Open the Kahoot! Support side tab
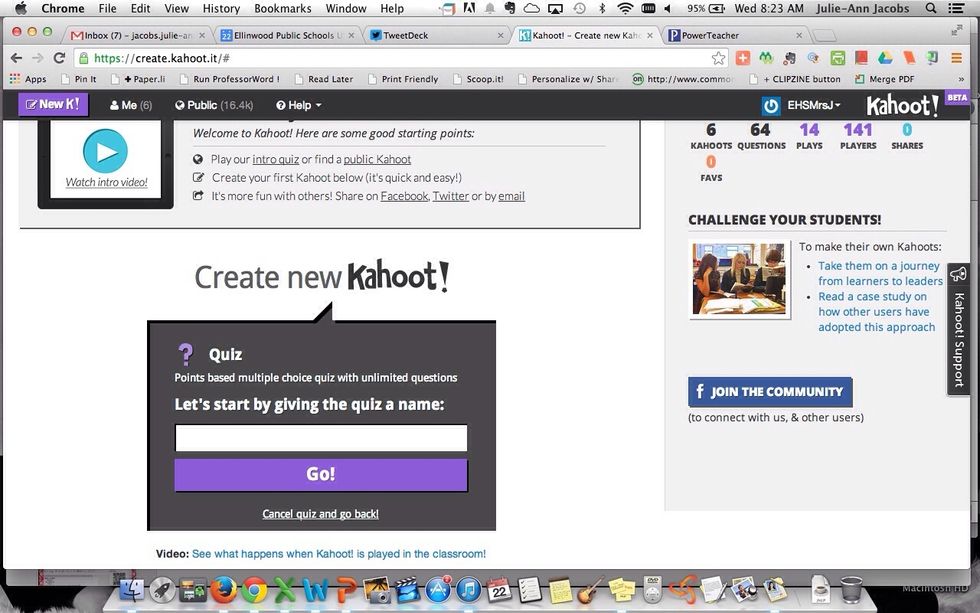 [959, 329]
